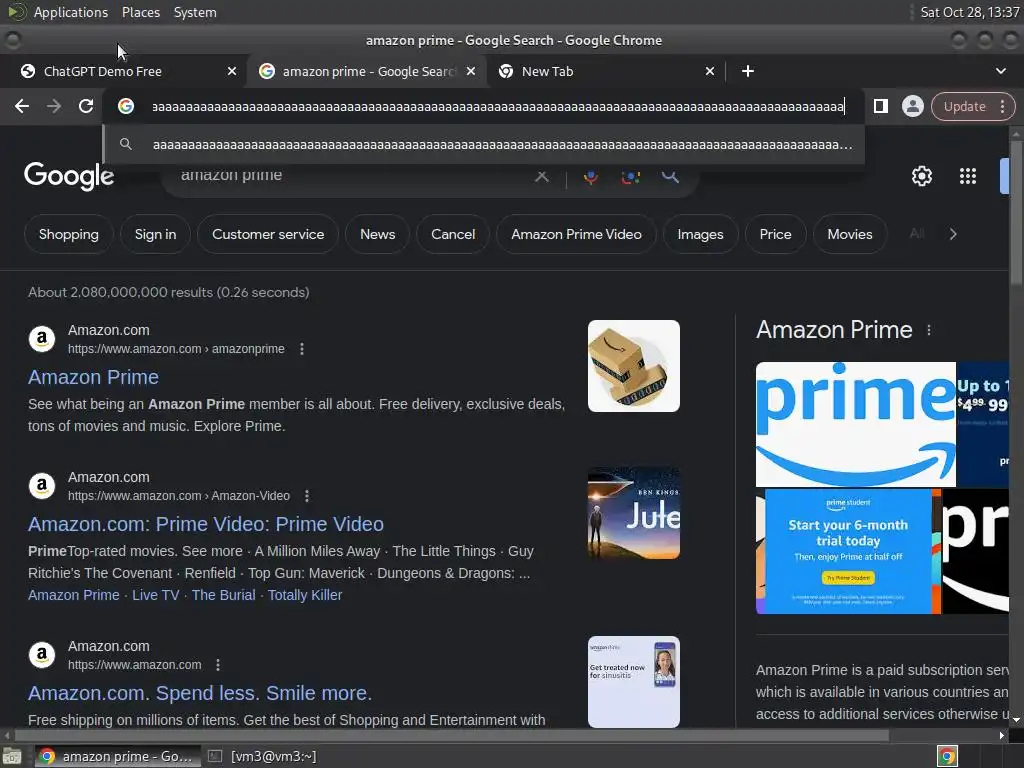Submit search with the magnifier icon
Image resolution: width=1024 pixels, height=768 pixels.
[x=670, y=176]
